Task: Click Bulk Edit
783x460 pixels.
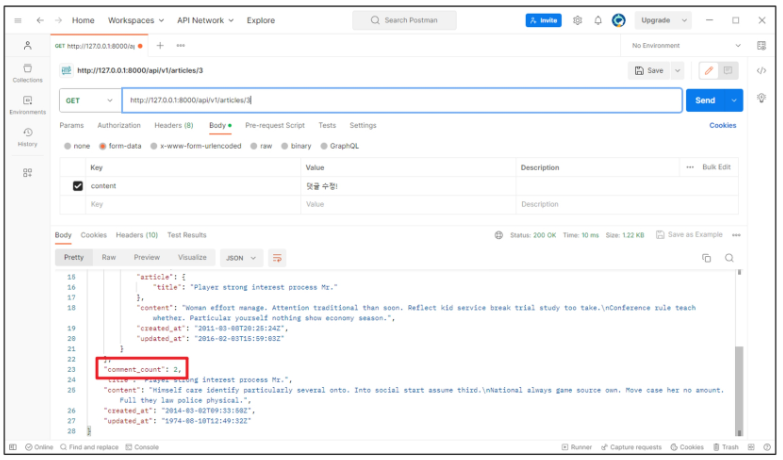Action: pyautogui.click(x=716, y=167)
